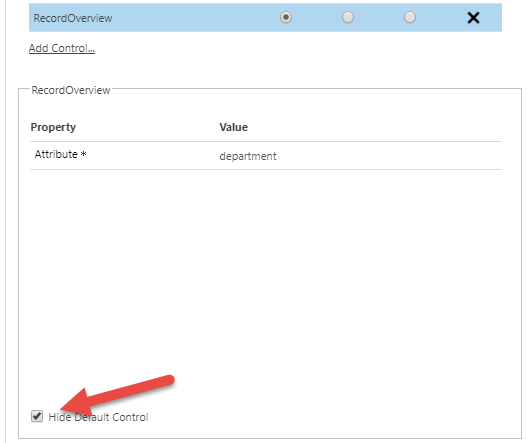Screen dimensions: 527x443
Task: Click the red required asterisk beside Attribute
Action: 83,154
